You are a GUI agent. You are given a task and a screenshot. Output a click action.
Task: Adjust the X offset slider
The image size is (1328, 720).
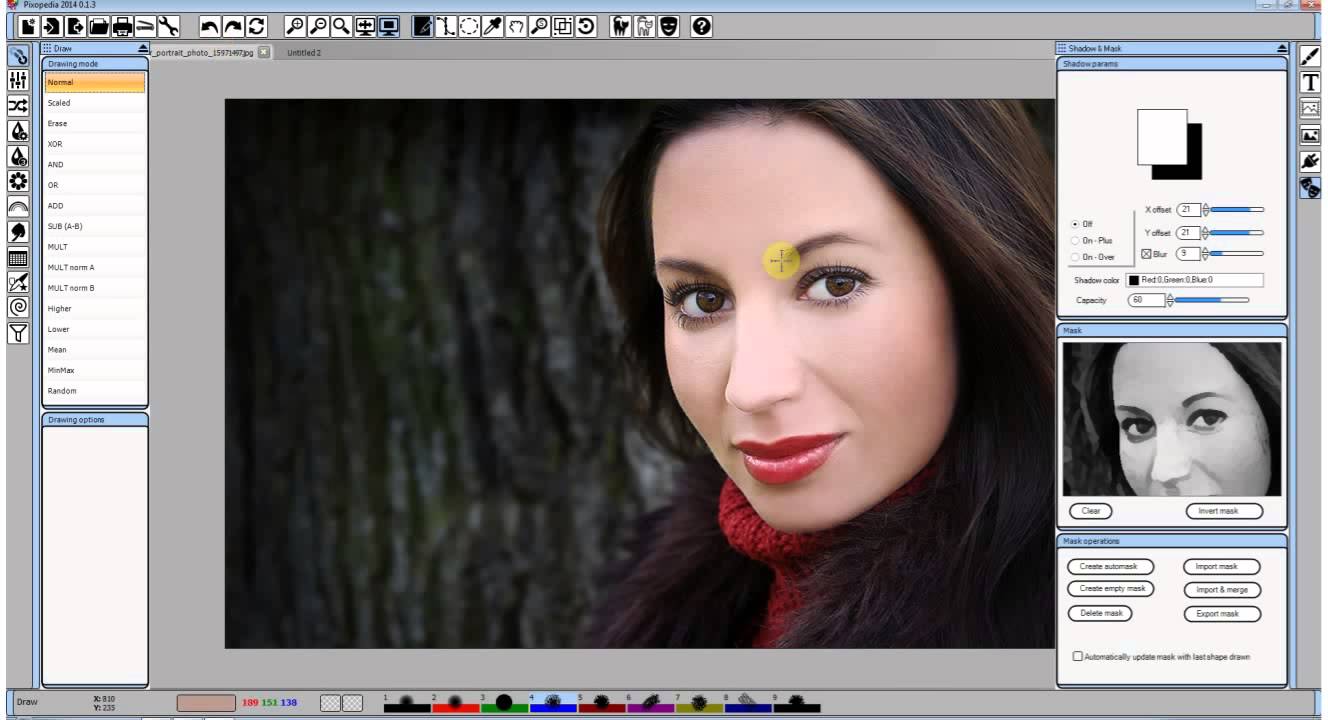coord(1237,210)
